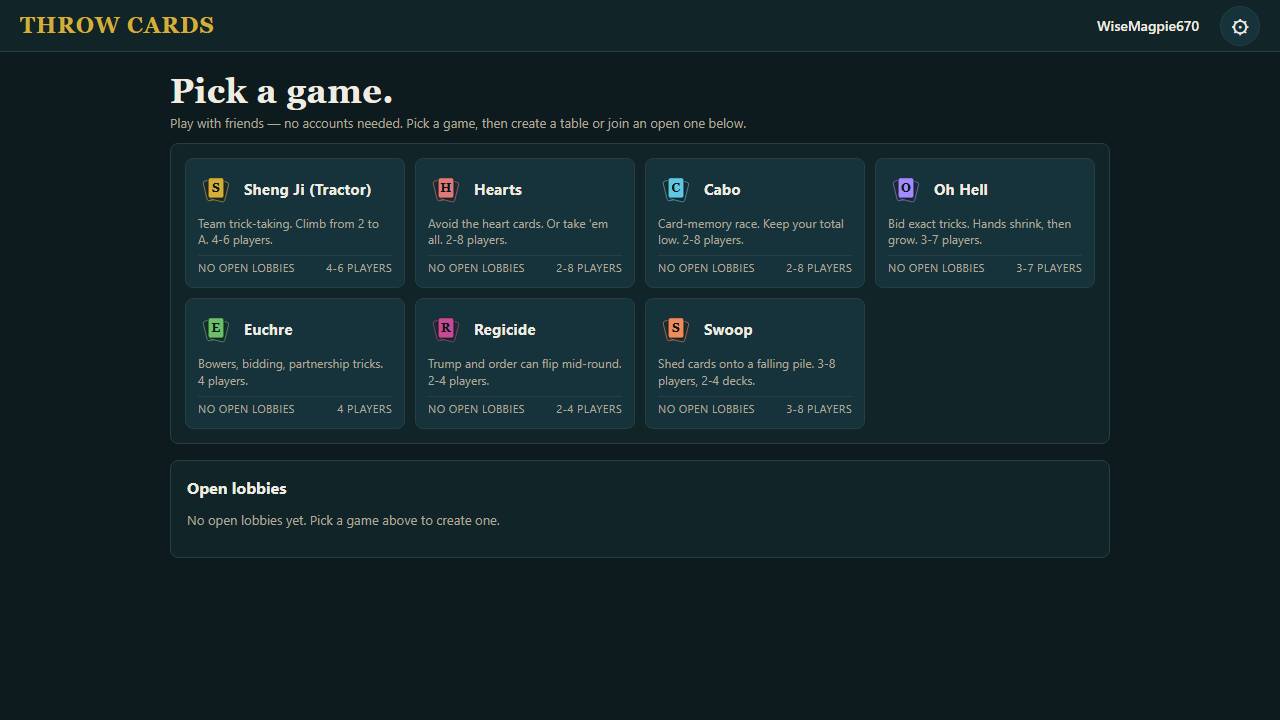Select the Oh Hell game title
Viewport: 1280px width, 720px height.
(x=961, y=190)
